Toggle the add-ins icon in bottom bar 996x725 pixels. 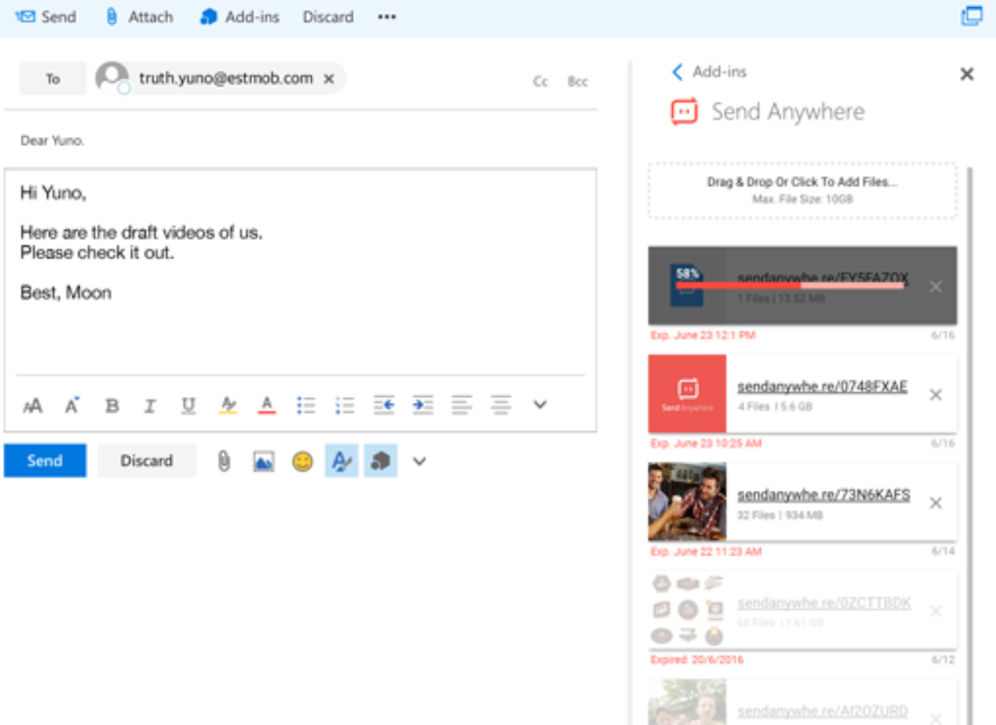coord(380,461)
